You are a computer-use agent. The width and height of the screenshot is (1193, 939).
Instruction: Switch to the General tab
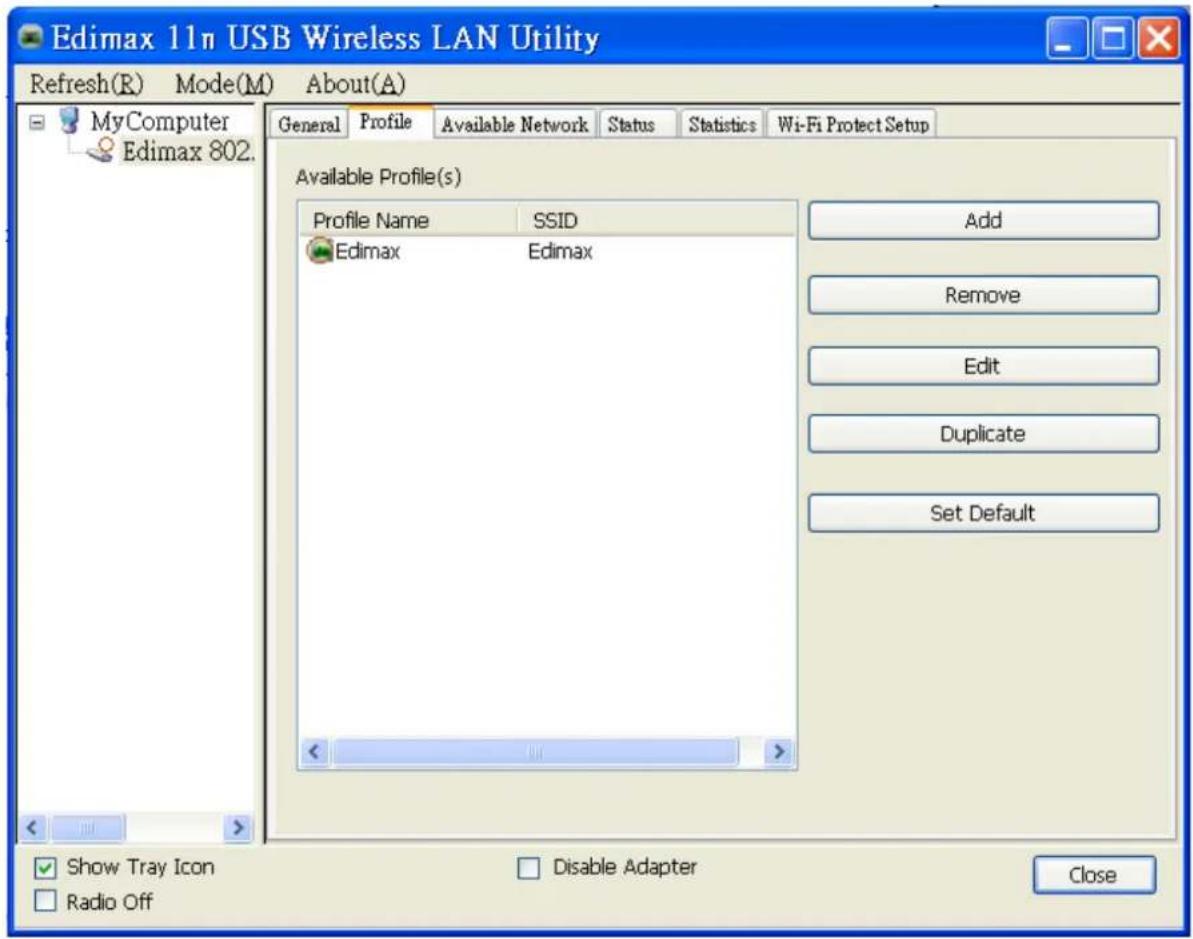308,124
